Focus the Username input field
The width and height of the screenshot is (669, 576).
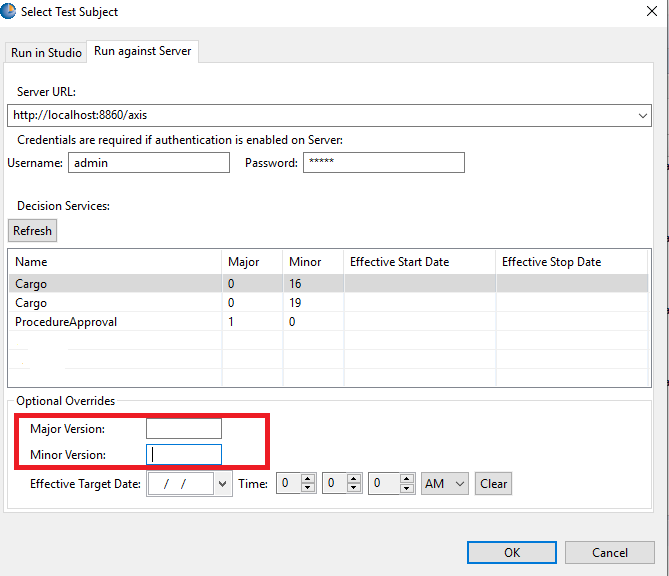149,163
